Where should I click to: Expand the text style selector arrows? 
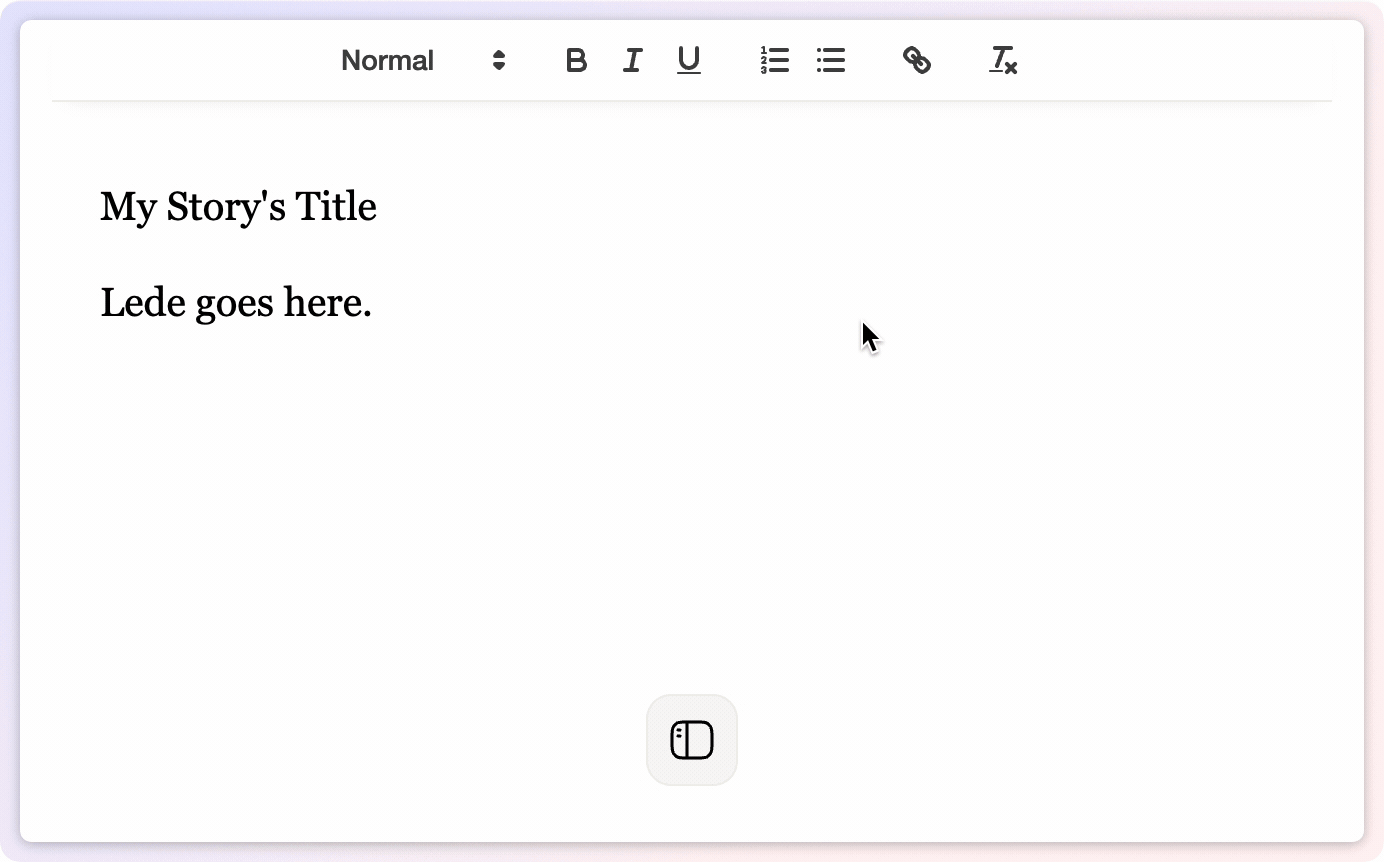(497, 61)
